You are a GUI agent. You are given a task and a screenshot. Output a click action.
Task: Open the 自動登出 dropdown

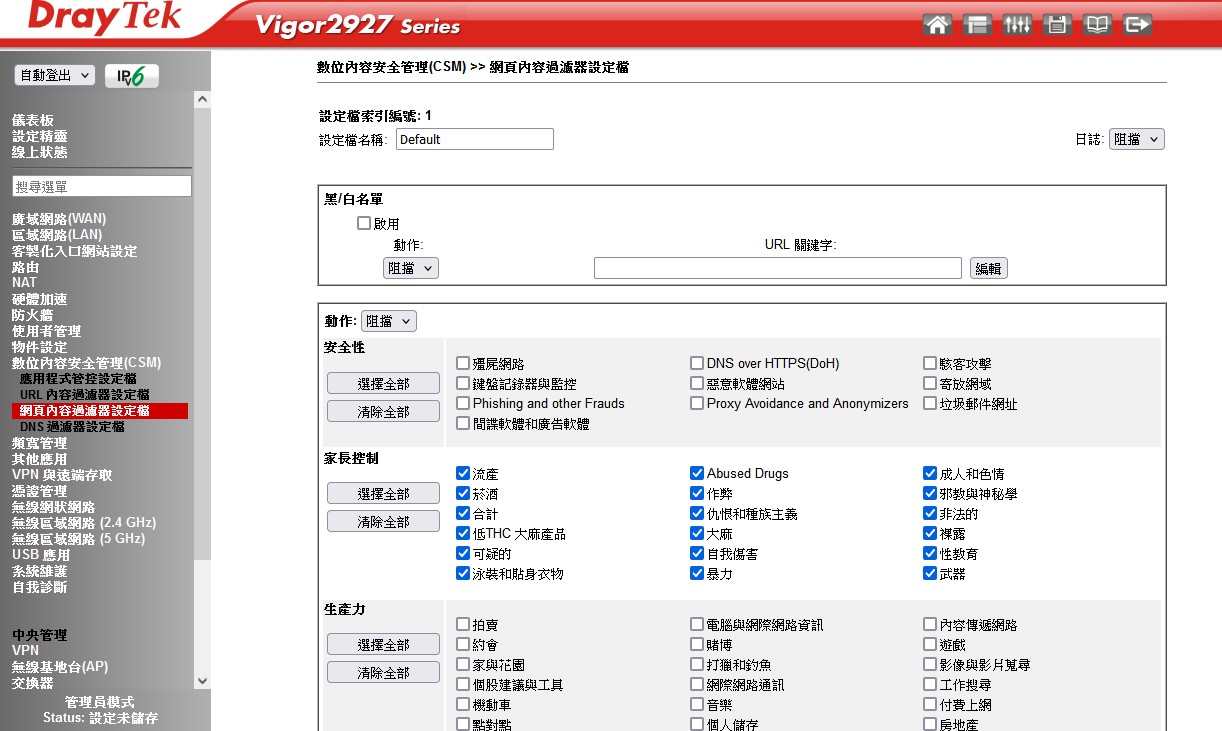click(55, 75)
